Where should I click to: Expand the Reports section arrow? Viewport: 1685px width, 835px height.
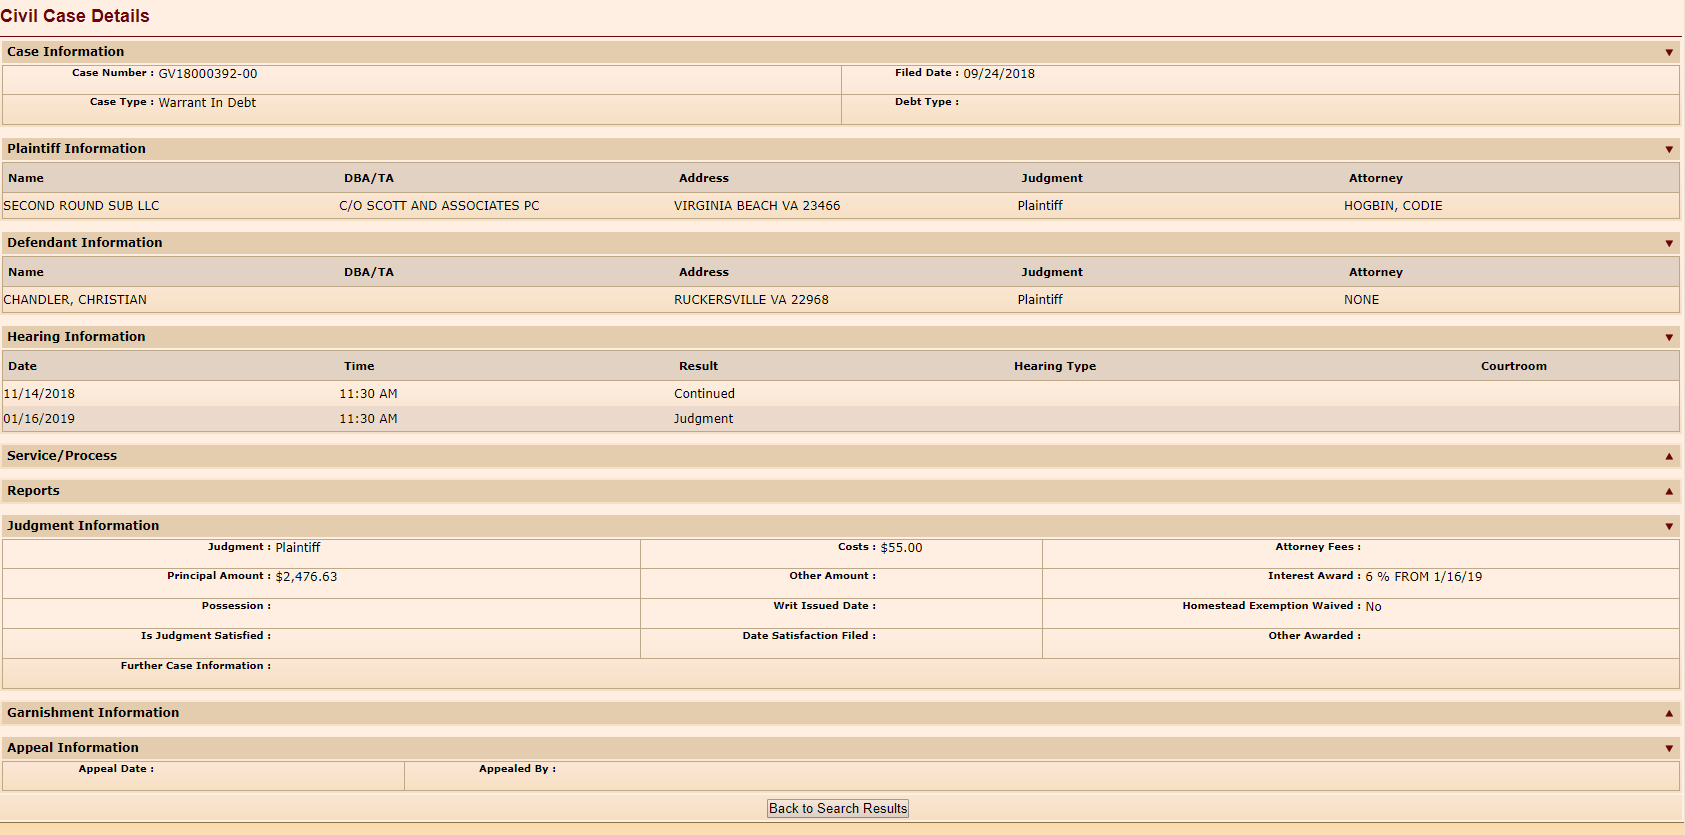[x=1669, y=491]
